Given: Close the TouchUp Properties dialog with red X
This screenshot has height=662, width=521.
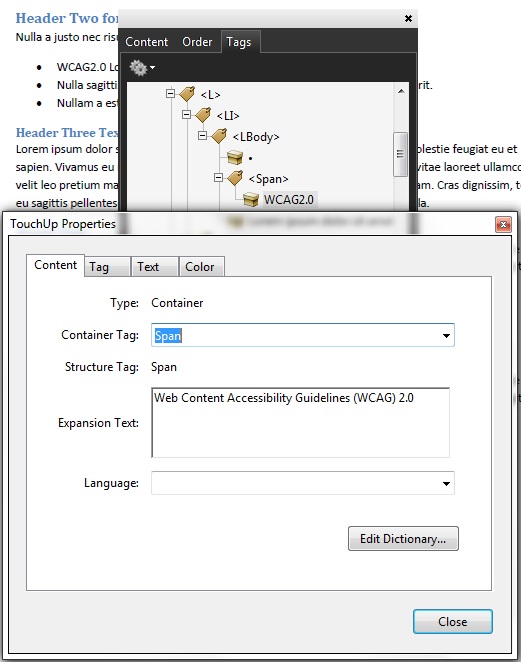Looking at the screenshot, I should 503,225.
